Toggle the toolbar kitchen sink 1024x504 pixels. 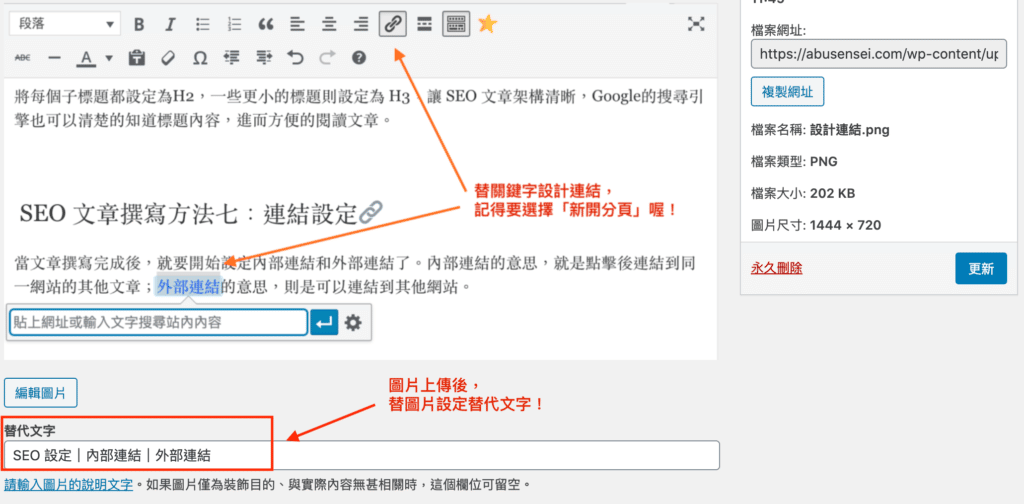pos(456,24)
